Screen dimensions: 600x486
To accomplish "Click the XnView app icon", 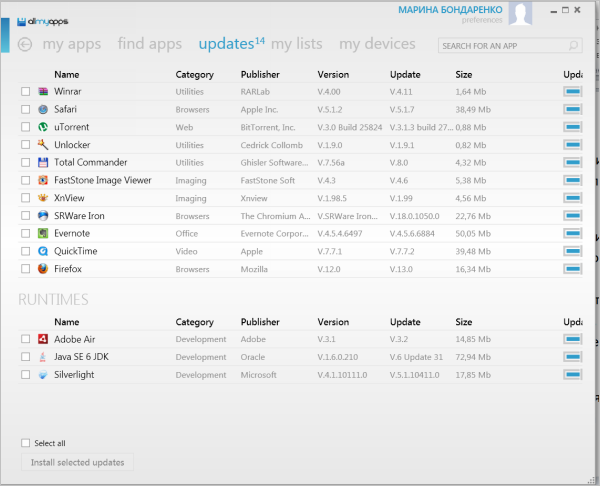I will 43,198.
